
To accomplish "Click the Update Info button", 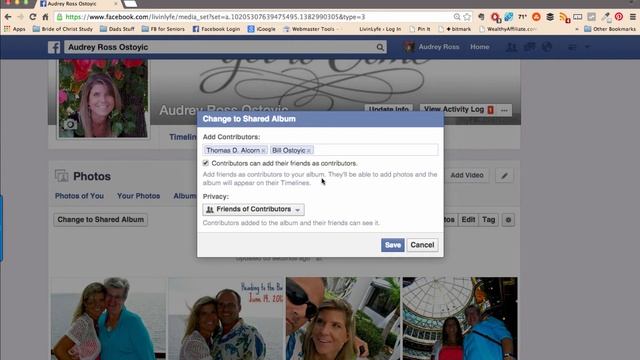I will coord(389,109).
